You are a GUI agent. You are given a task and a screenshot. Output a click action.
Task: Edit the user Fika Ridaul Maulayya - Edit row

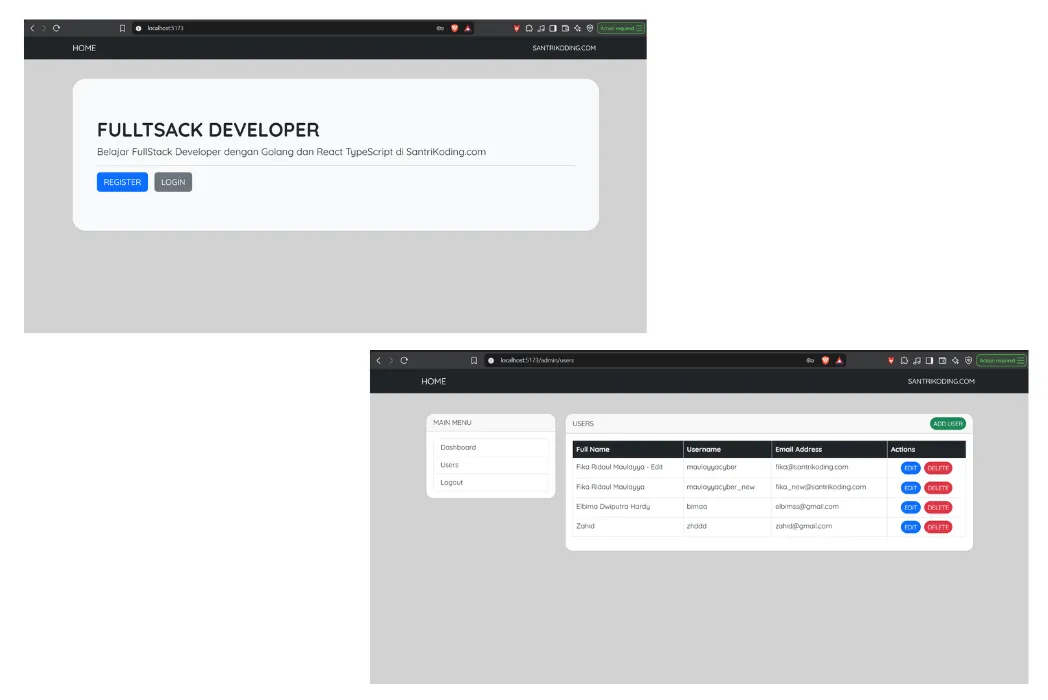pos(910,468)
